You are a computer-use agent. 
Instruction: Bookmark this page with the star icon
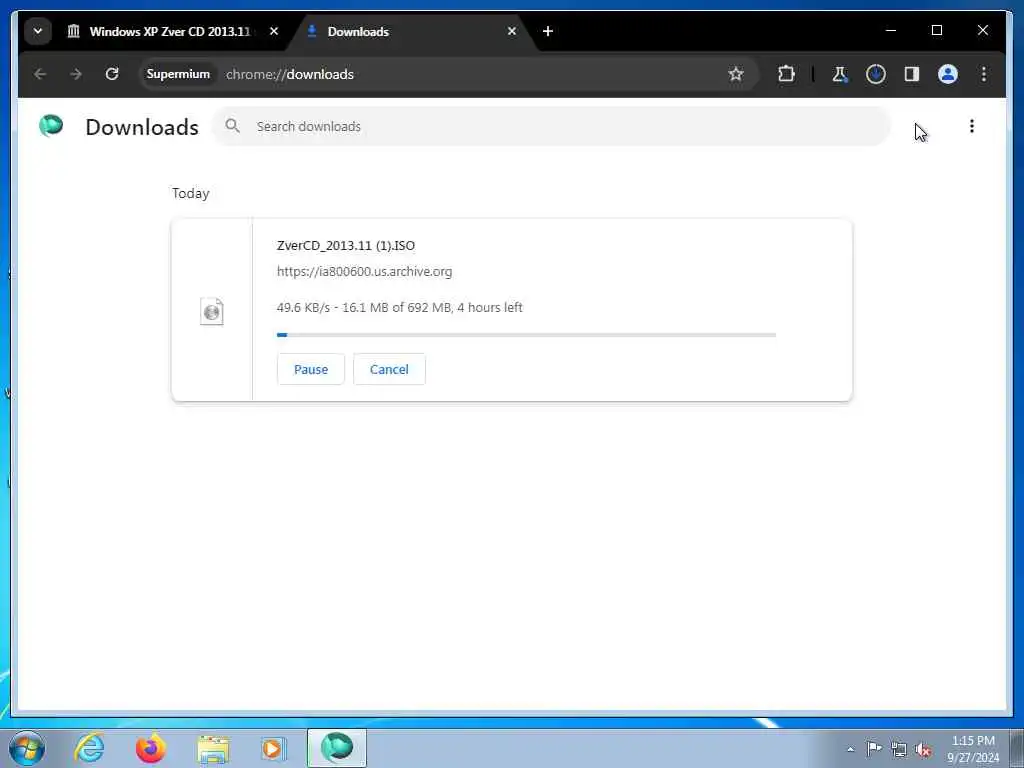tap(736, 74)
